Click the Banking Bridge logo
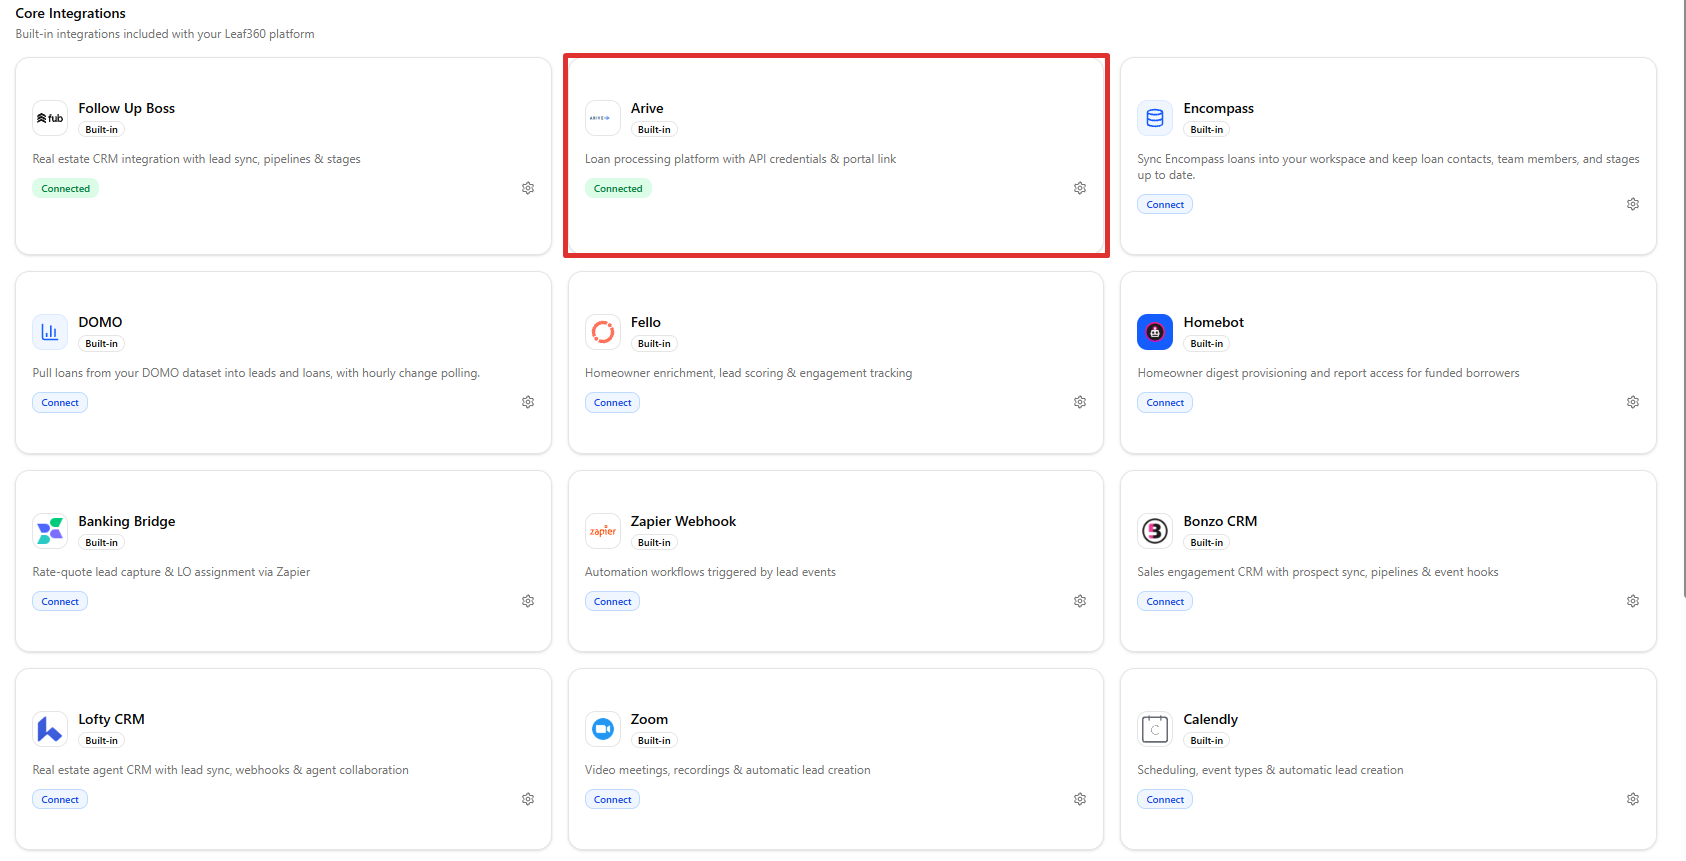This screenshot has width=1686, height=861. click(50, 531)
